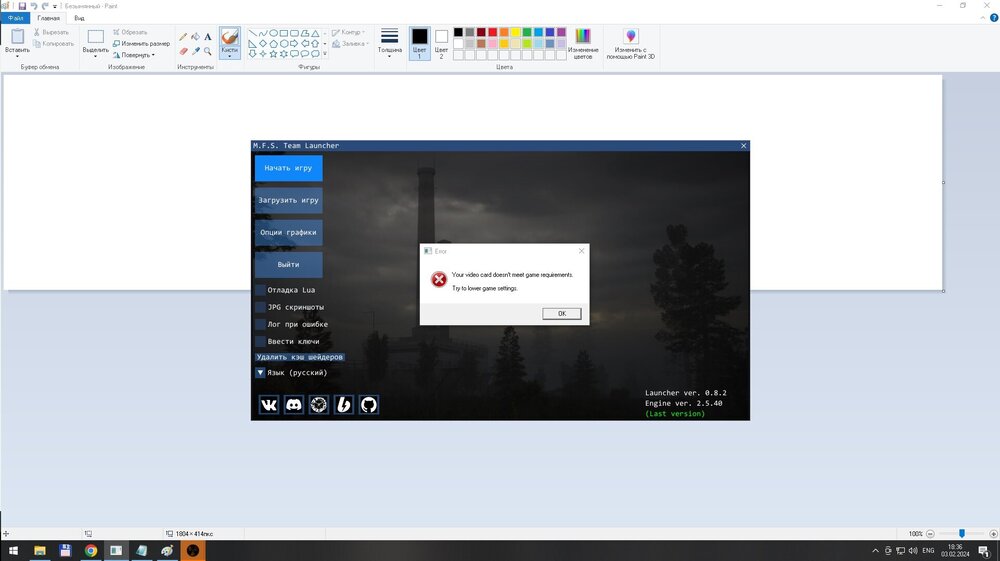Pick the yellow color in the palette
Screen dimensions: 1000x561
[516, 32]
